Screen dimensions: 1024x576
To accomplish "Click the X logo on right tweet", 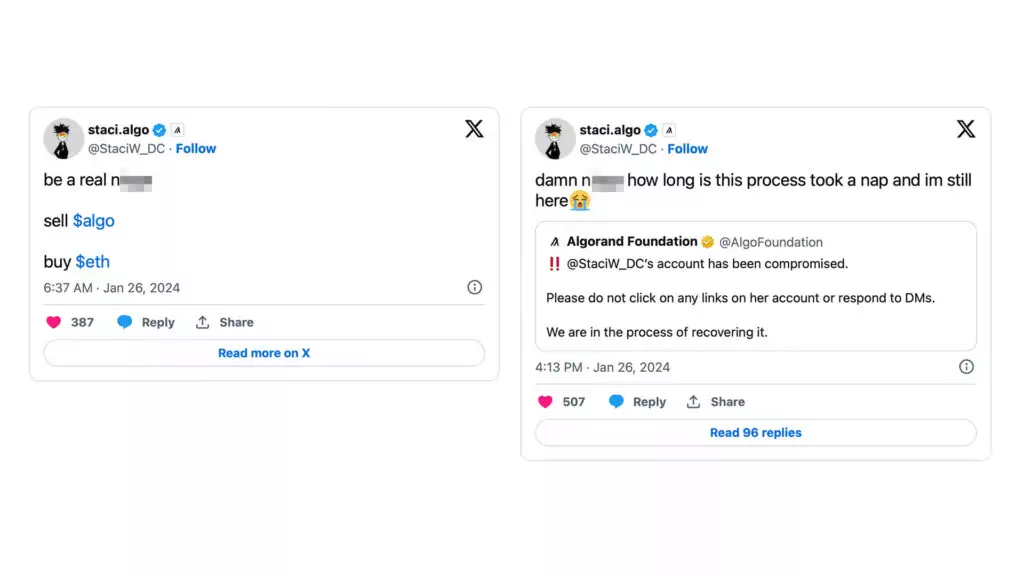I will click(x=966, y=129).
